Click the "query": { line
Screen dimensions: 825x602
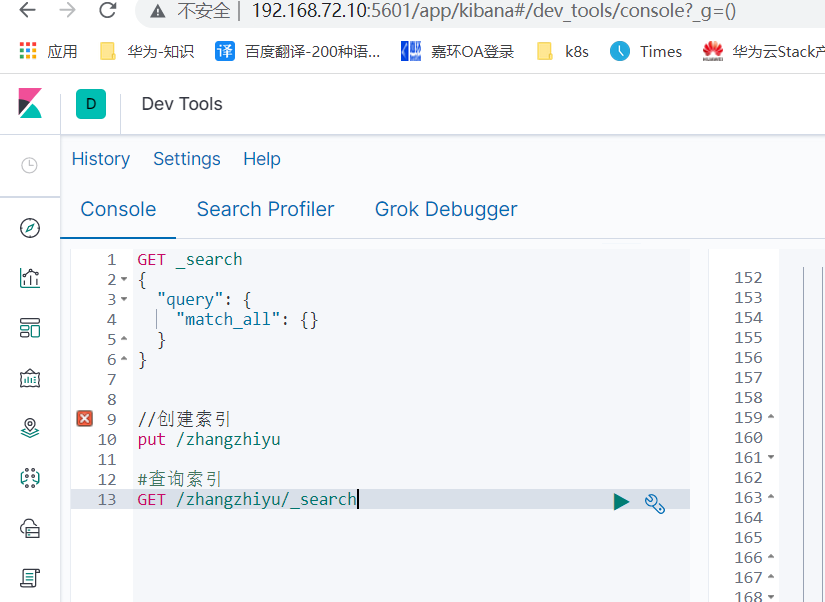(x=204, y=299)
